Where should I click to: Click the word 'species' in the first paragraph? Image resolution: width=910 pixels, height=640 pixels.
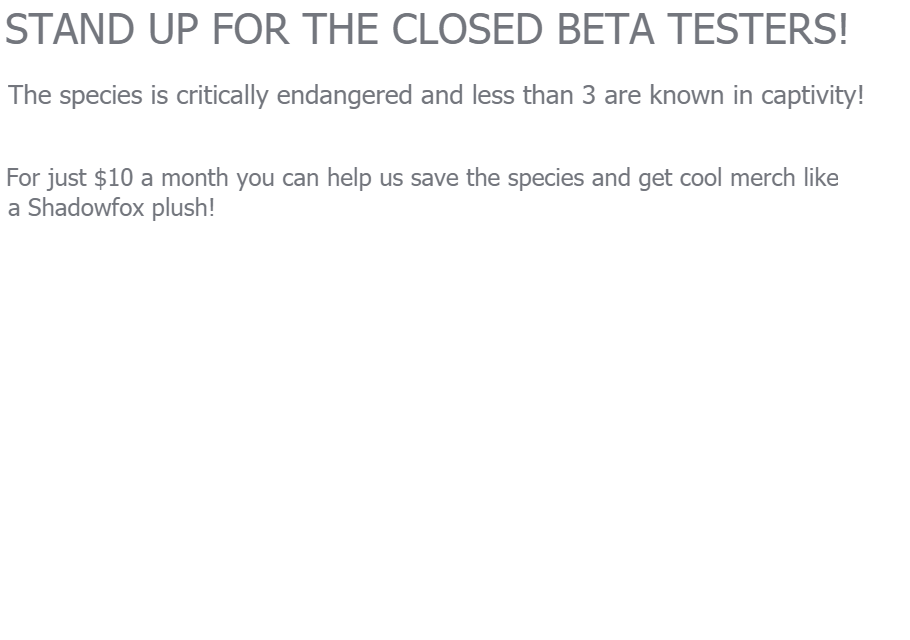(x=101, y=96)
